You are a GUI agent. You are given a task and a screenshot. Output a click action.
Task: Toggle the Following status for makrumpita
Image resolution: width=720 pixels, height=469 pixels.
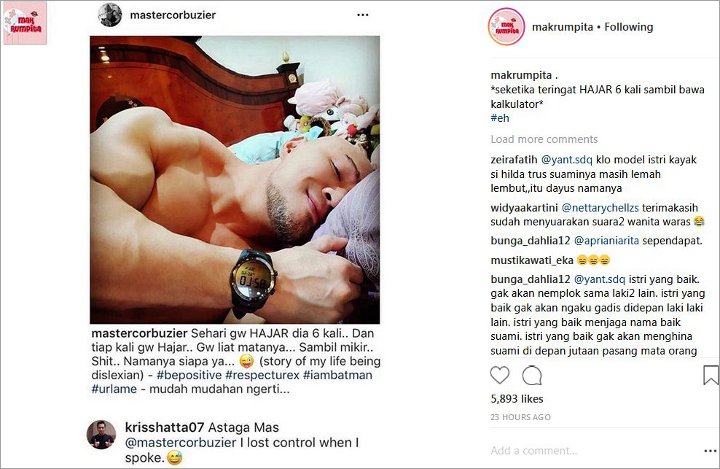pos(629,27)
